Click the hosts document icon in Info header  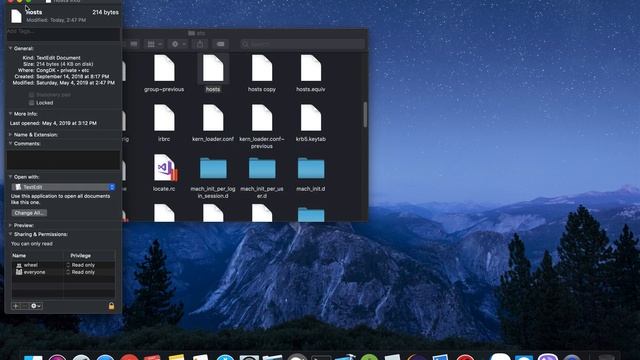tap(16, 16)
